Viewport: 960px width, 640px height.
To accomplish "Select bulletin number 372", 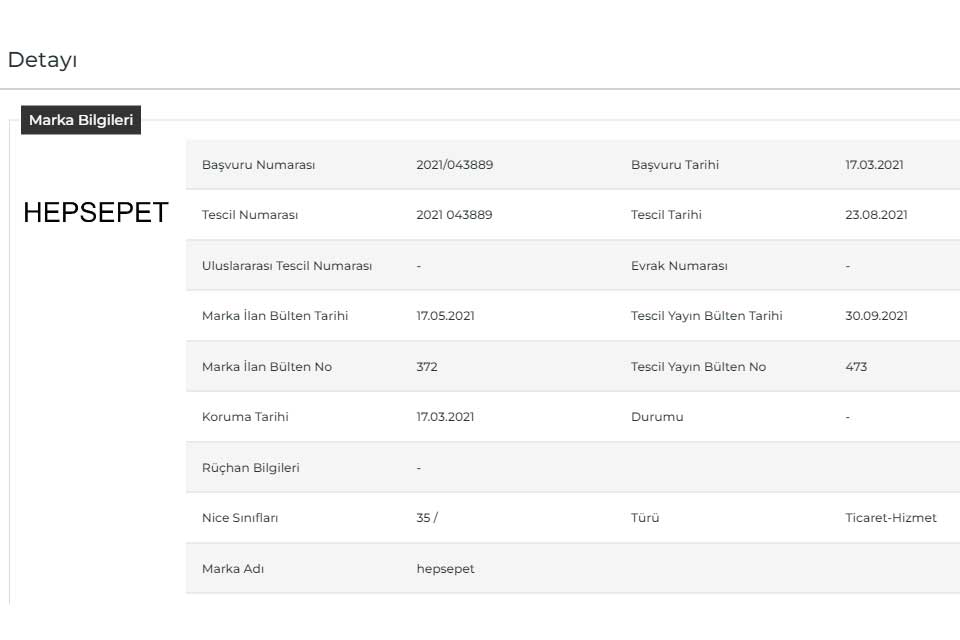I will tap(427, 367).
